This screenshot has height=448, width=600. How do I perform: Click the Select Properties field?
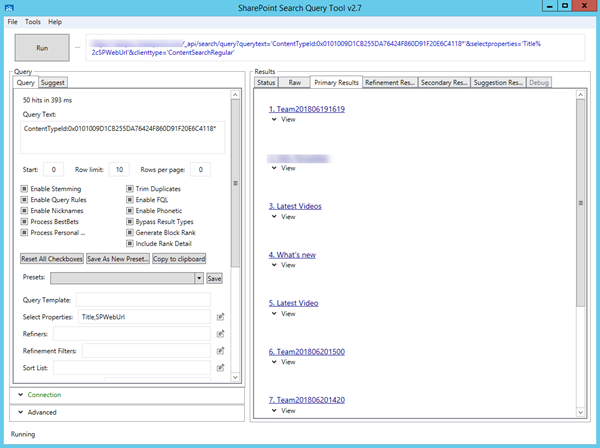144,317
